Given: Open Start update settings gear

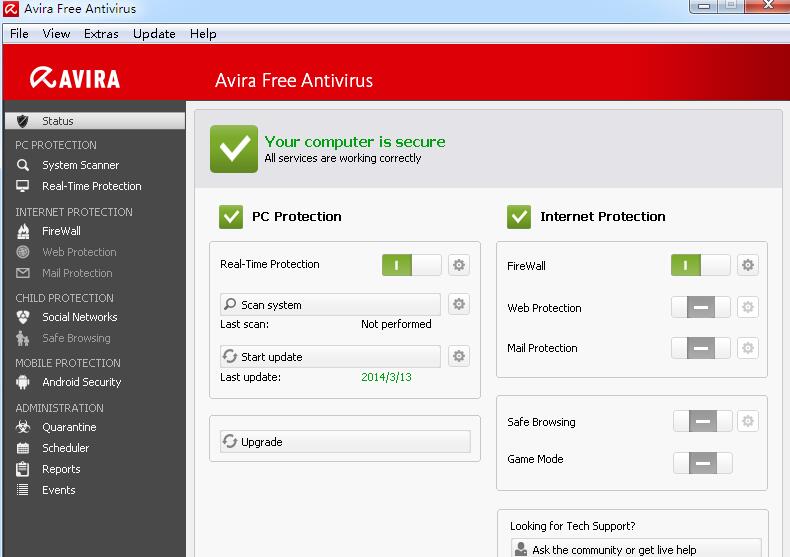Looking at the screenshot, I should point(459,356).
